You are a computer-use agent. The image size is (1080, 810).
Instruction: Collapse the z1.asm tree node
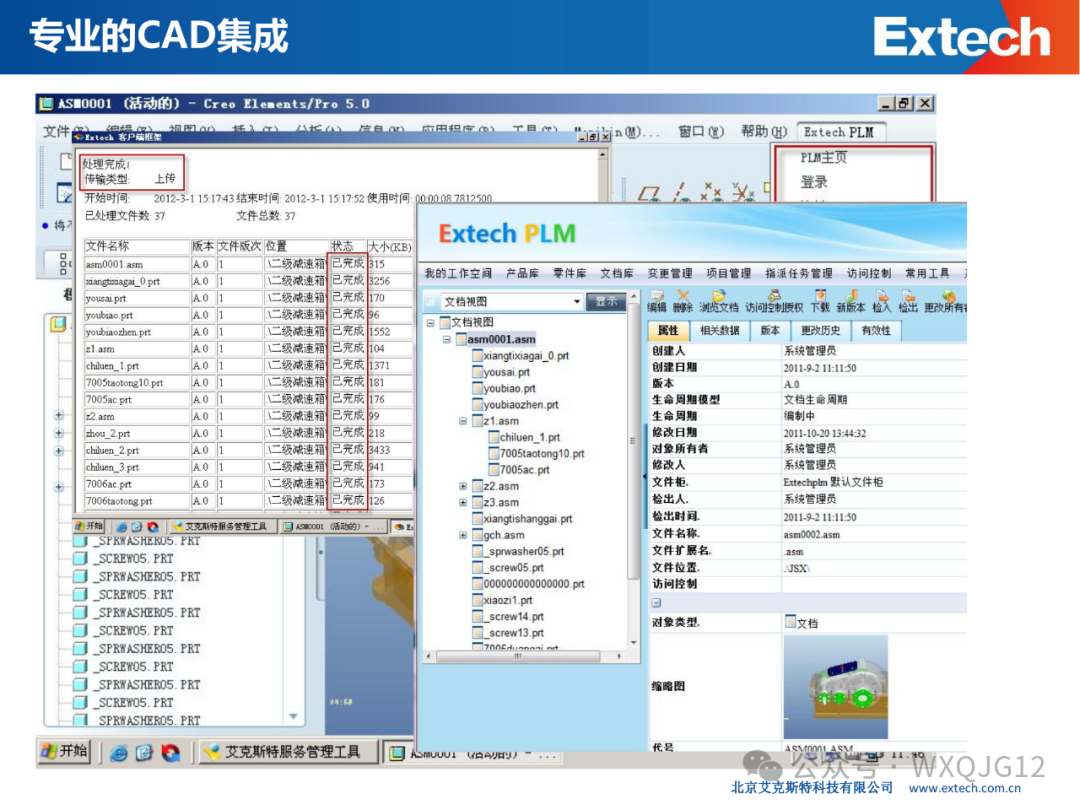click(463, 421)
